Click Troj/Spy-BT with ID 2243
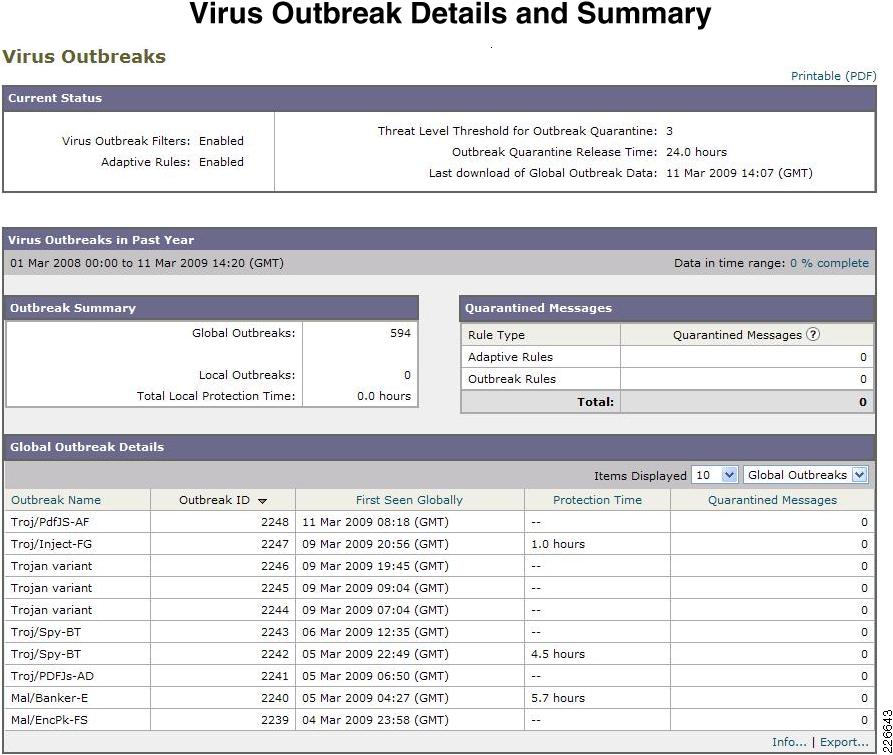This screenshot has height=755, width=893. (46, 632)
